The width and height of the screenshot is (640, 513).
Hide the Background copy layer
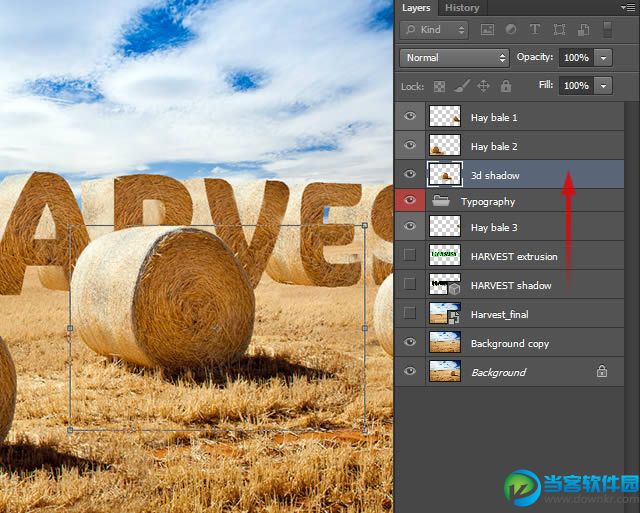tap(410, 342)
